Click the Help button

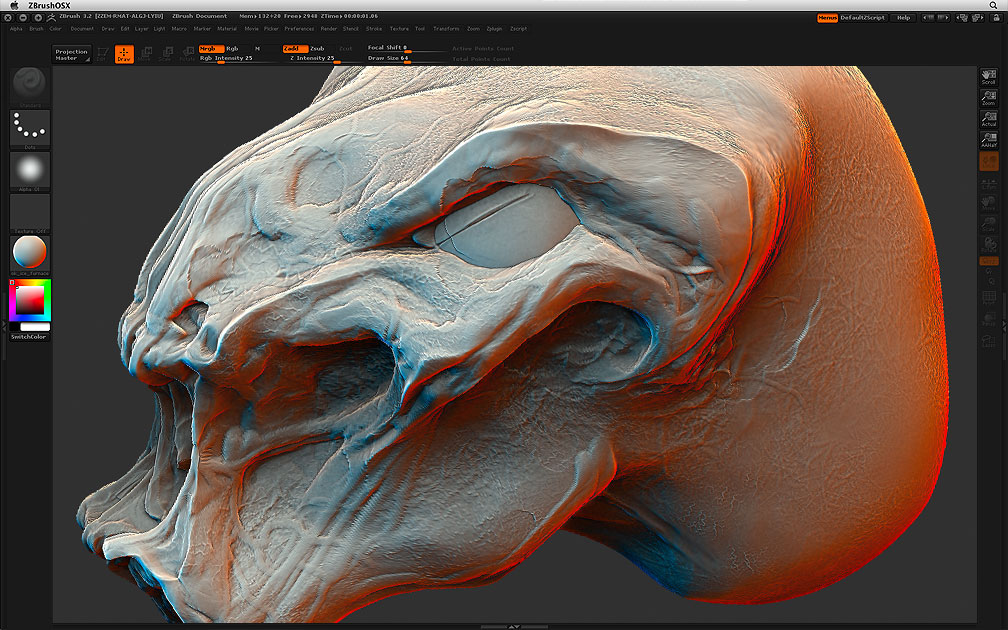(x=903, y=18)
